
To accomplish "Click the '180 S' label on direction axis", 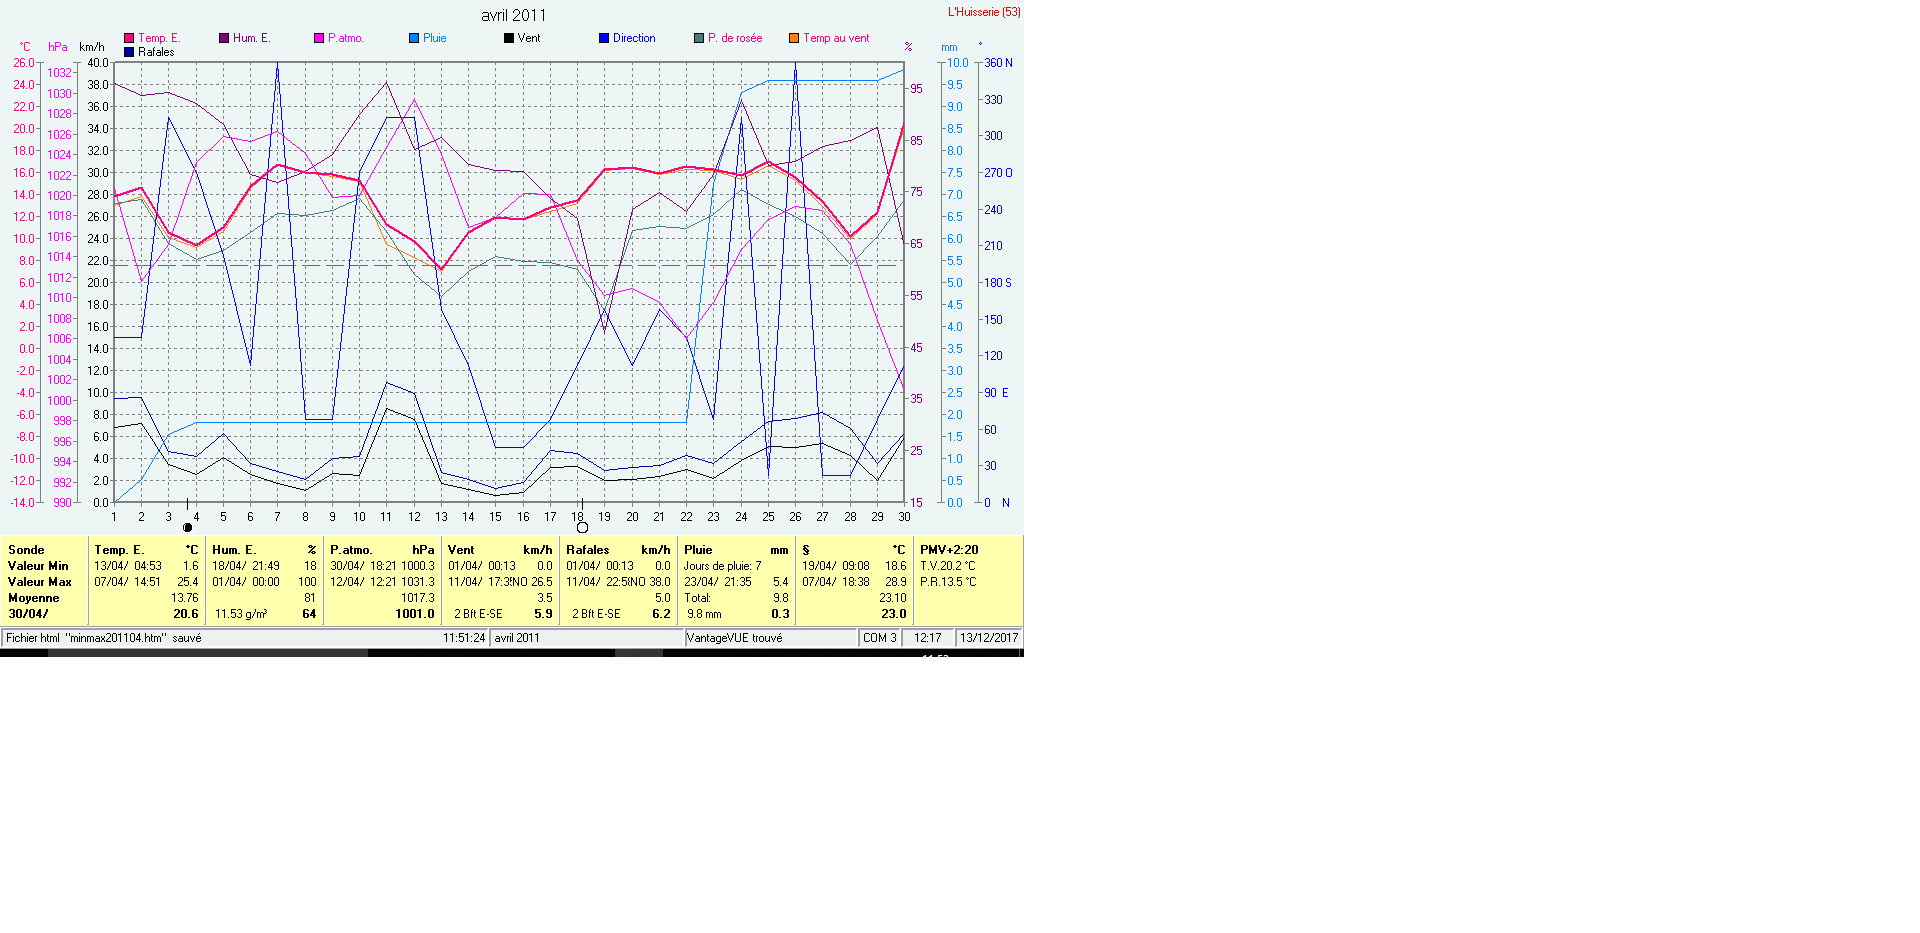I will coord(998,283).
